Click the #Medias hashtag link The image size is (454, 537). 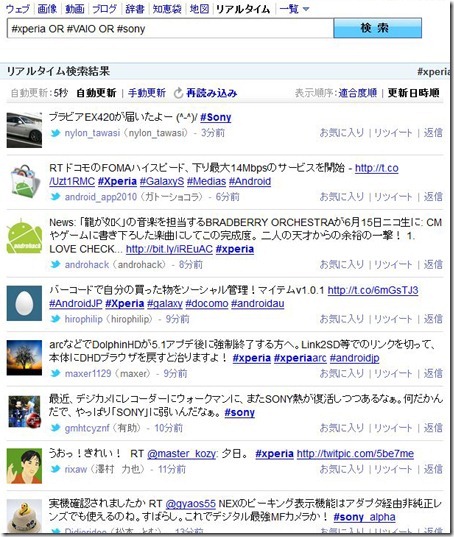point(206,182)
